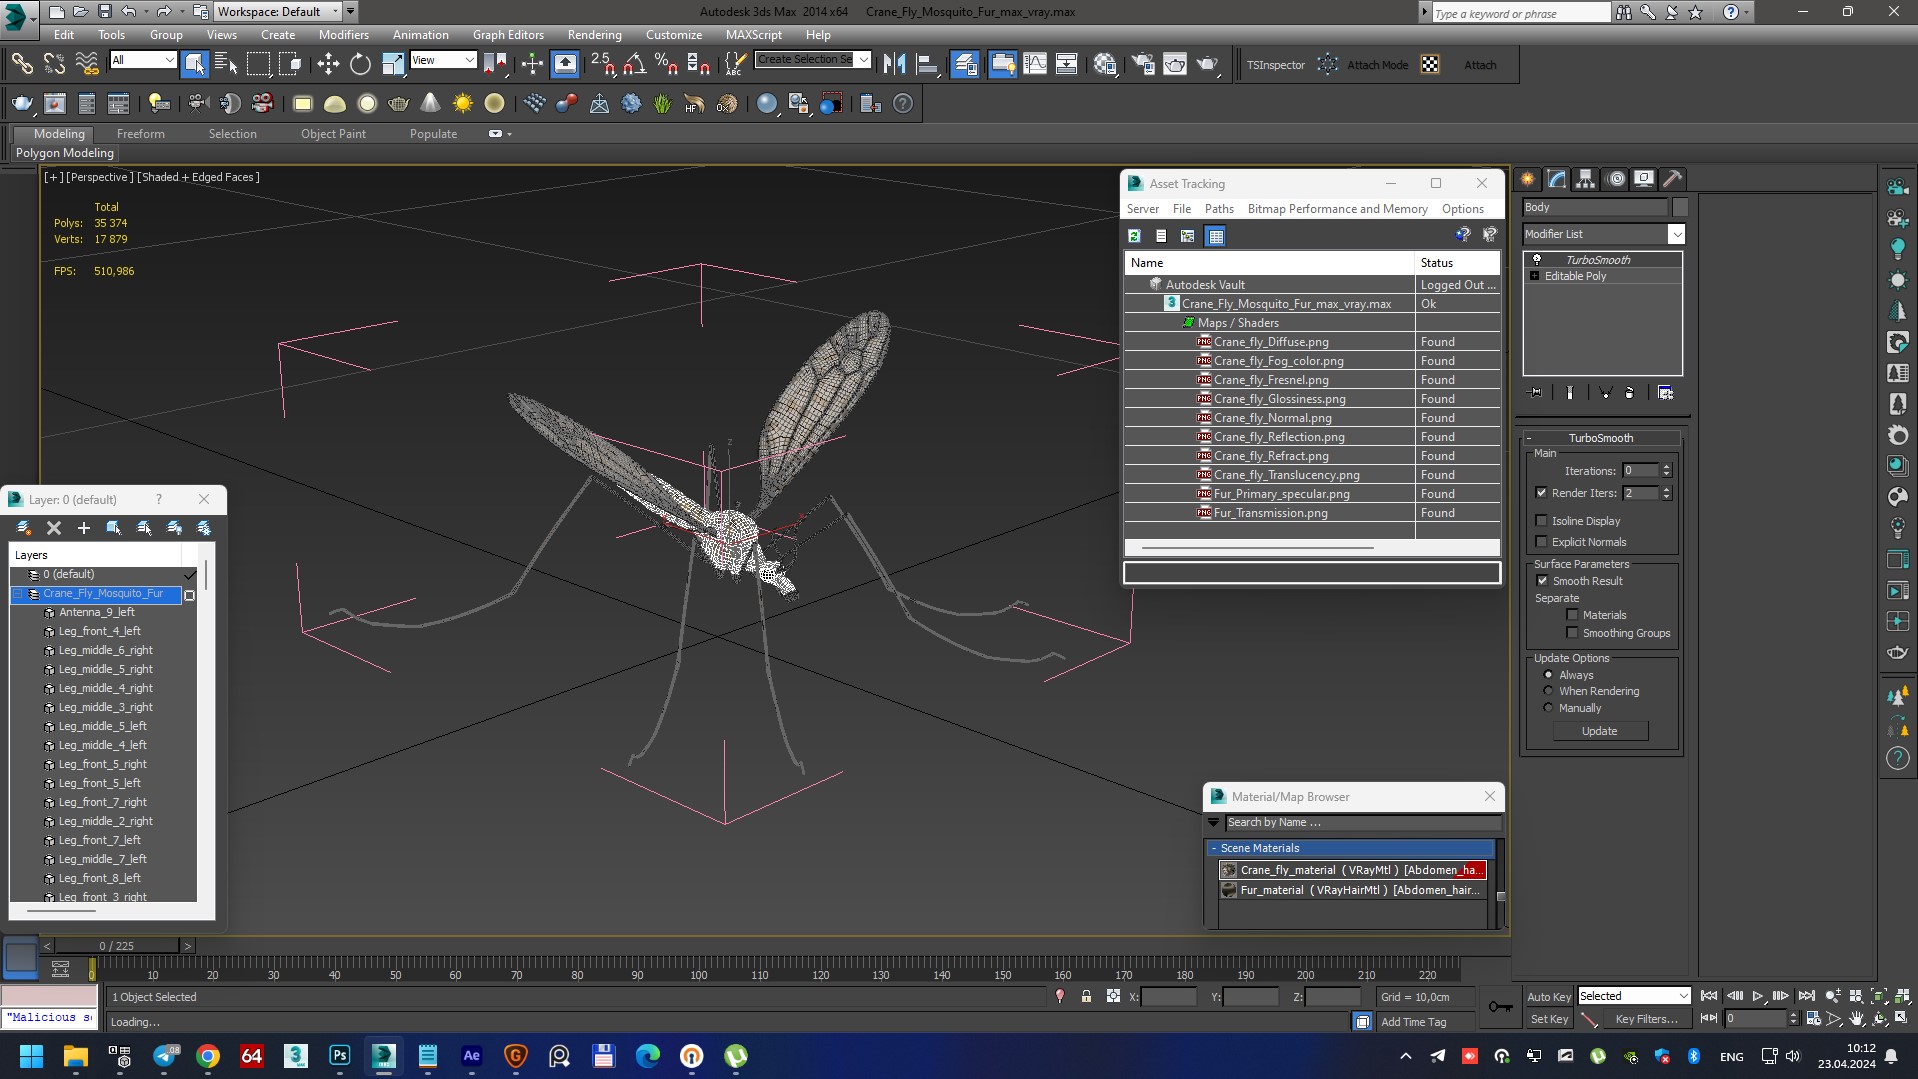Enable the Isoline Display checkbox

(1541, 521)
